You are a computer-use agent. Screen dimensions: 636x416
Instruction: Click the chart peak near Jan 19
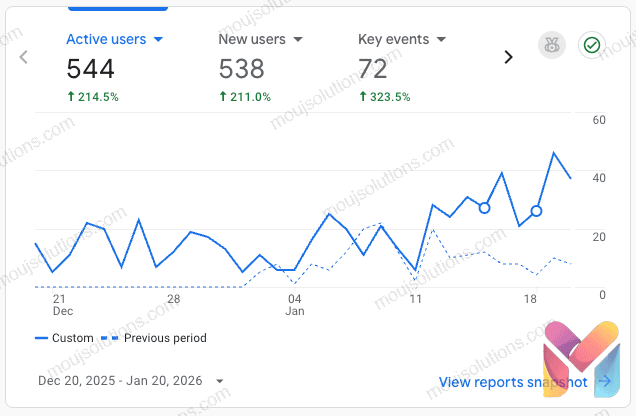click(x=554, y=153)
